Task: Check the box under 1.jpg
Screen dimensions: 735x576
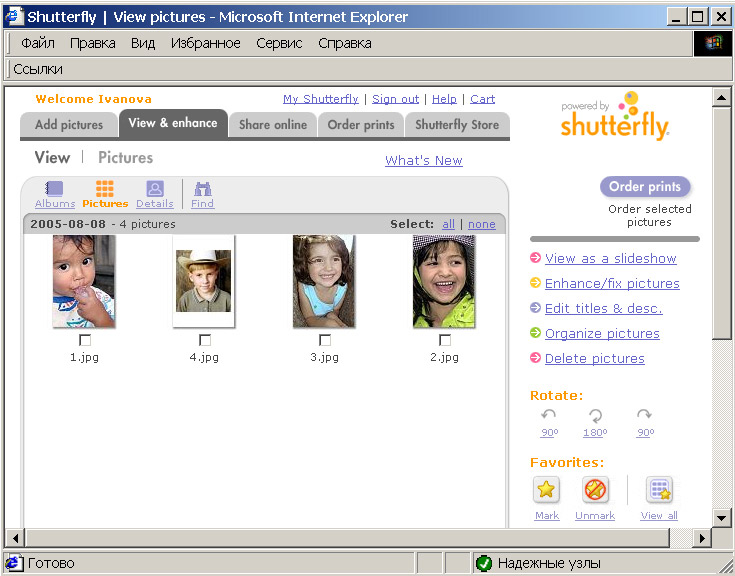Action: click(x=85, y=340)
